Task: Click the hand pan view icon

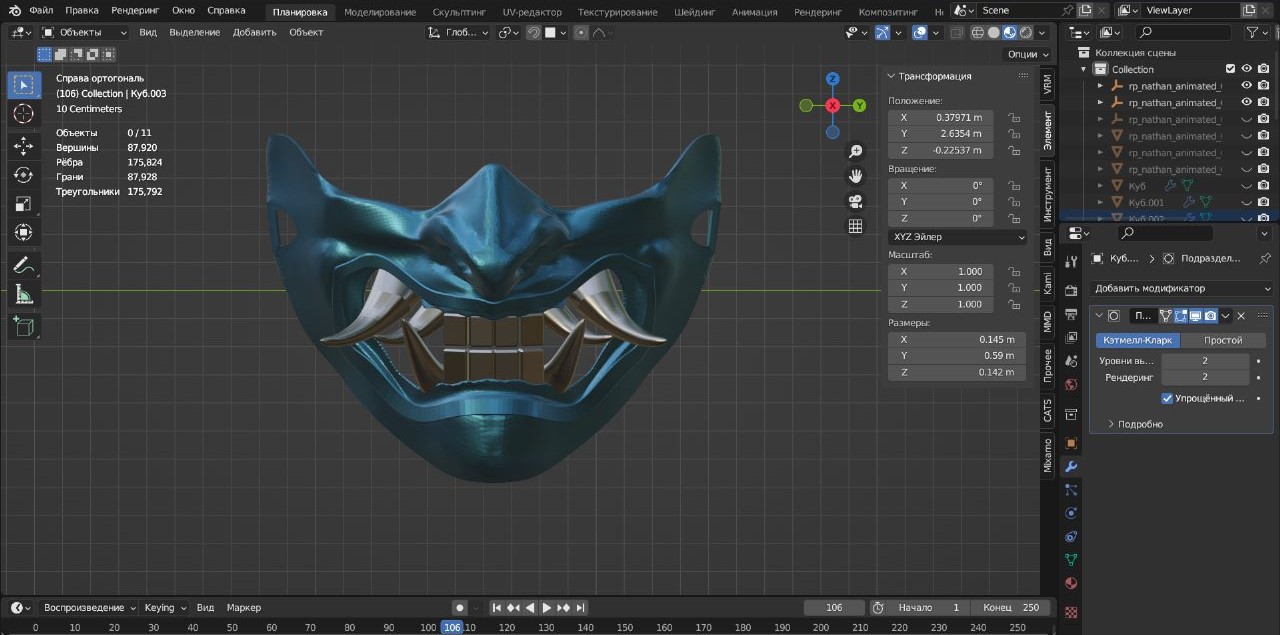Action: point(856,176)
